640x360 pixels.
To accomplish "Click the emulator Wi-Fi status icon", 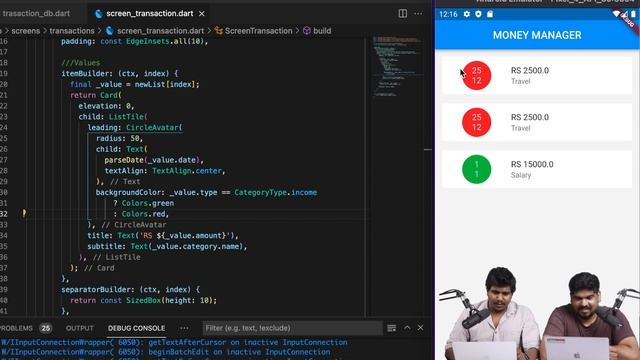I will (616, 14).
